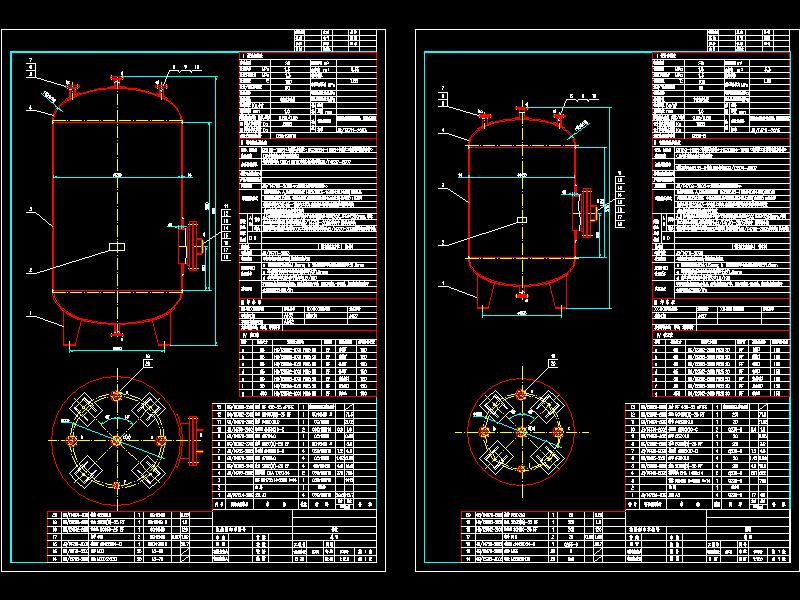The width and height of the screenshot is (800, 600).
Task: Select the center nozzle in left plan view
Action: [116, 440]
